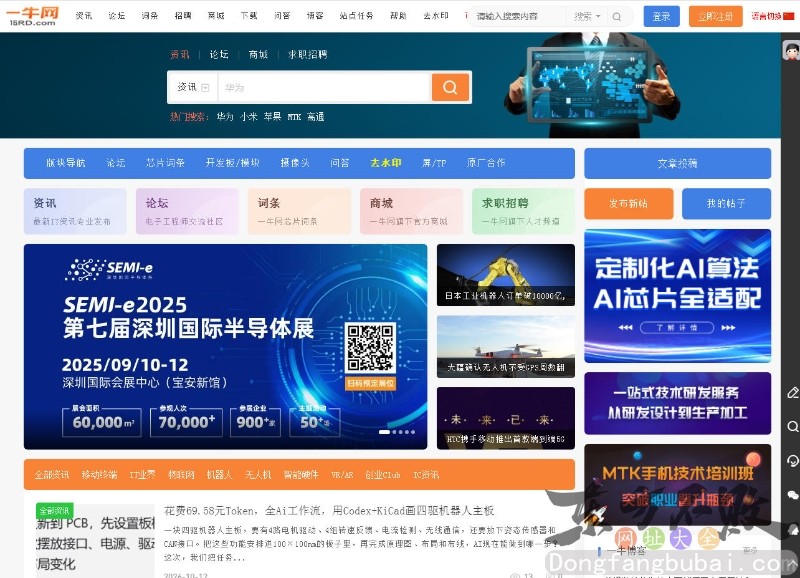The width and height of the screenshot is (800, 578).
Task: Click the WeChat icon in sidebar
Action: [792, 495]
